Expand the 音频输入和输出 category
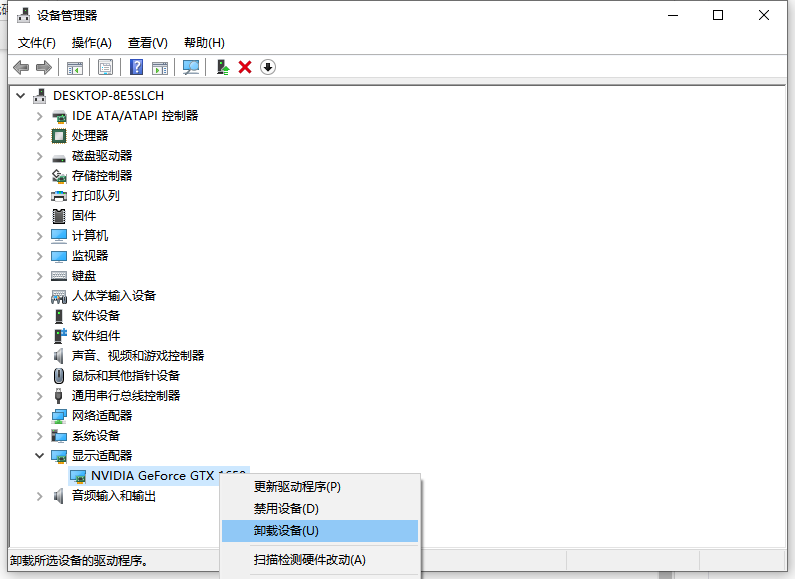Image resolution: width=795 pixels, height=579 pixels. click(x=40, y=496)
